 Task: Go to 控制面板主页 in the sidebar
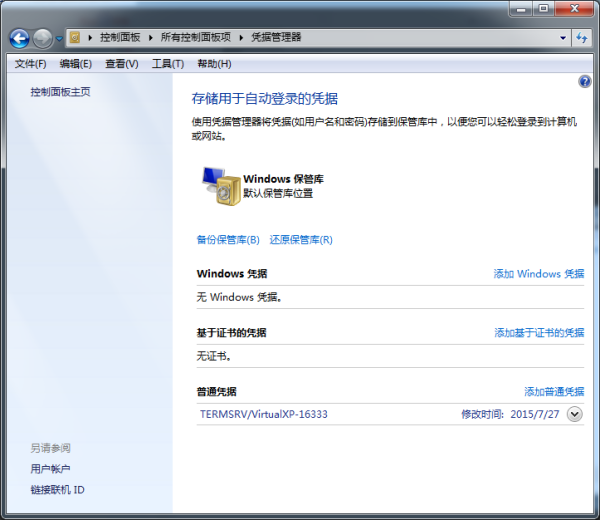[61, 92]
